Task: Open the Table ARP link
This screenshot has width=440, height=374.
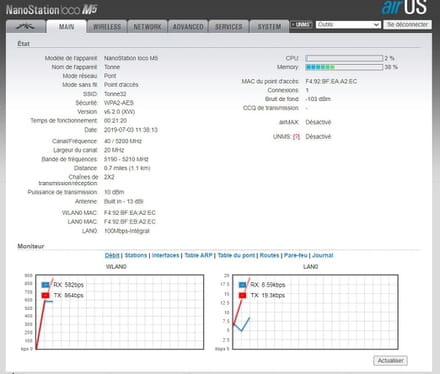Action: pyautogui.click(x=198, y=255)
